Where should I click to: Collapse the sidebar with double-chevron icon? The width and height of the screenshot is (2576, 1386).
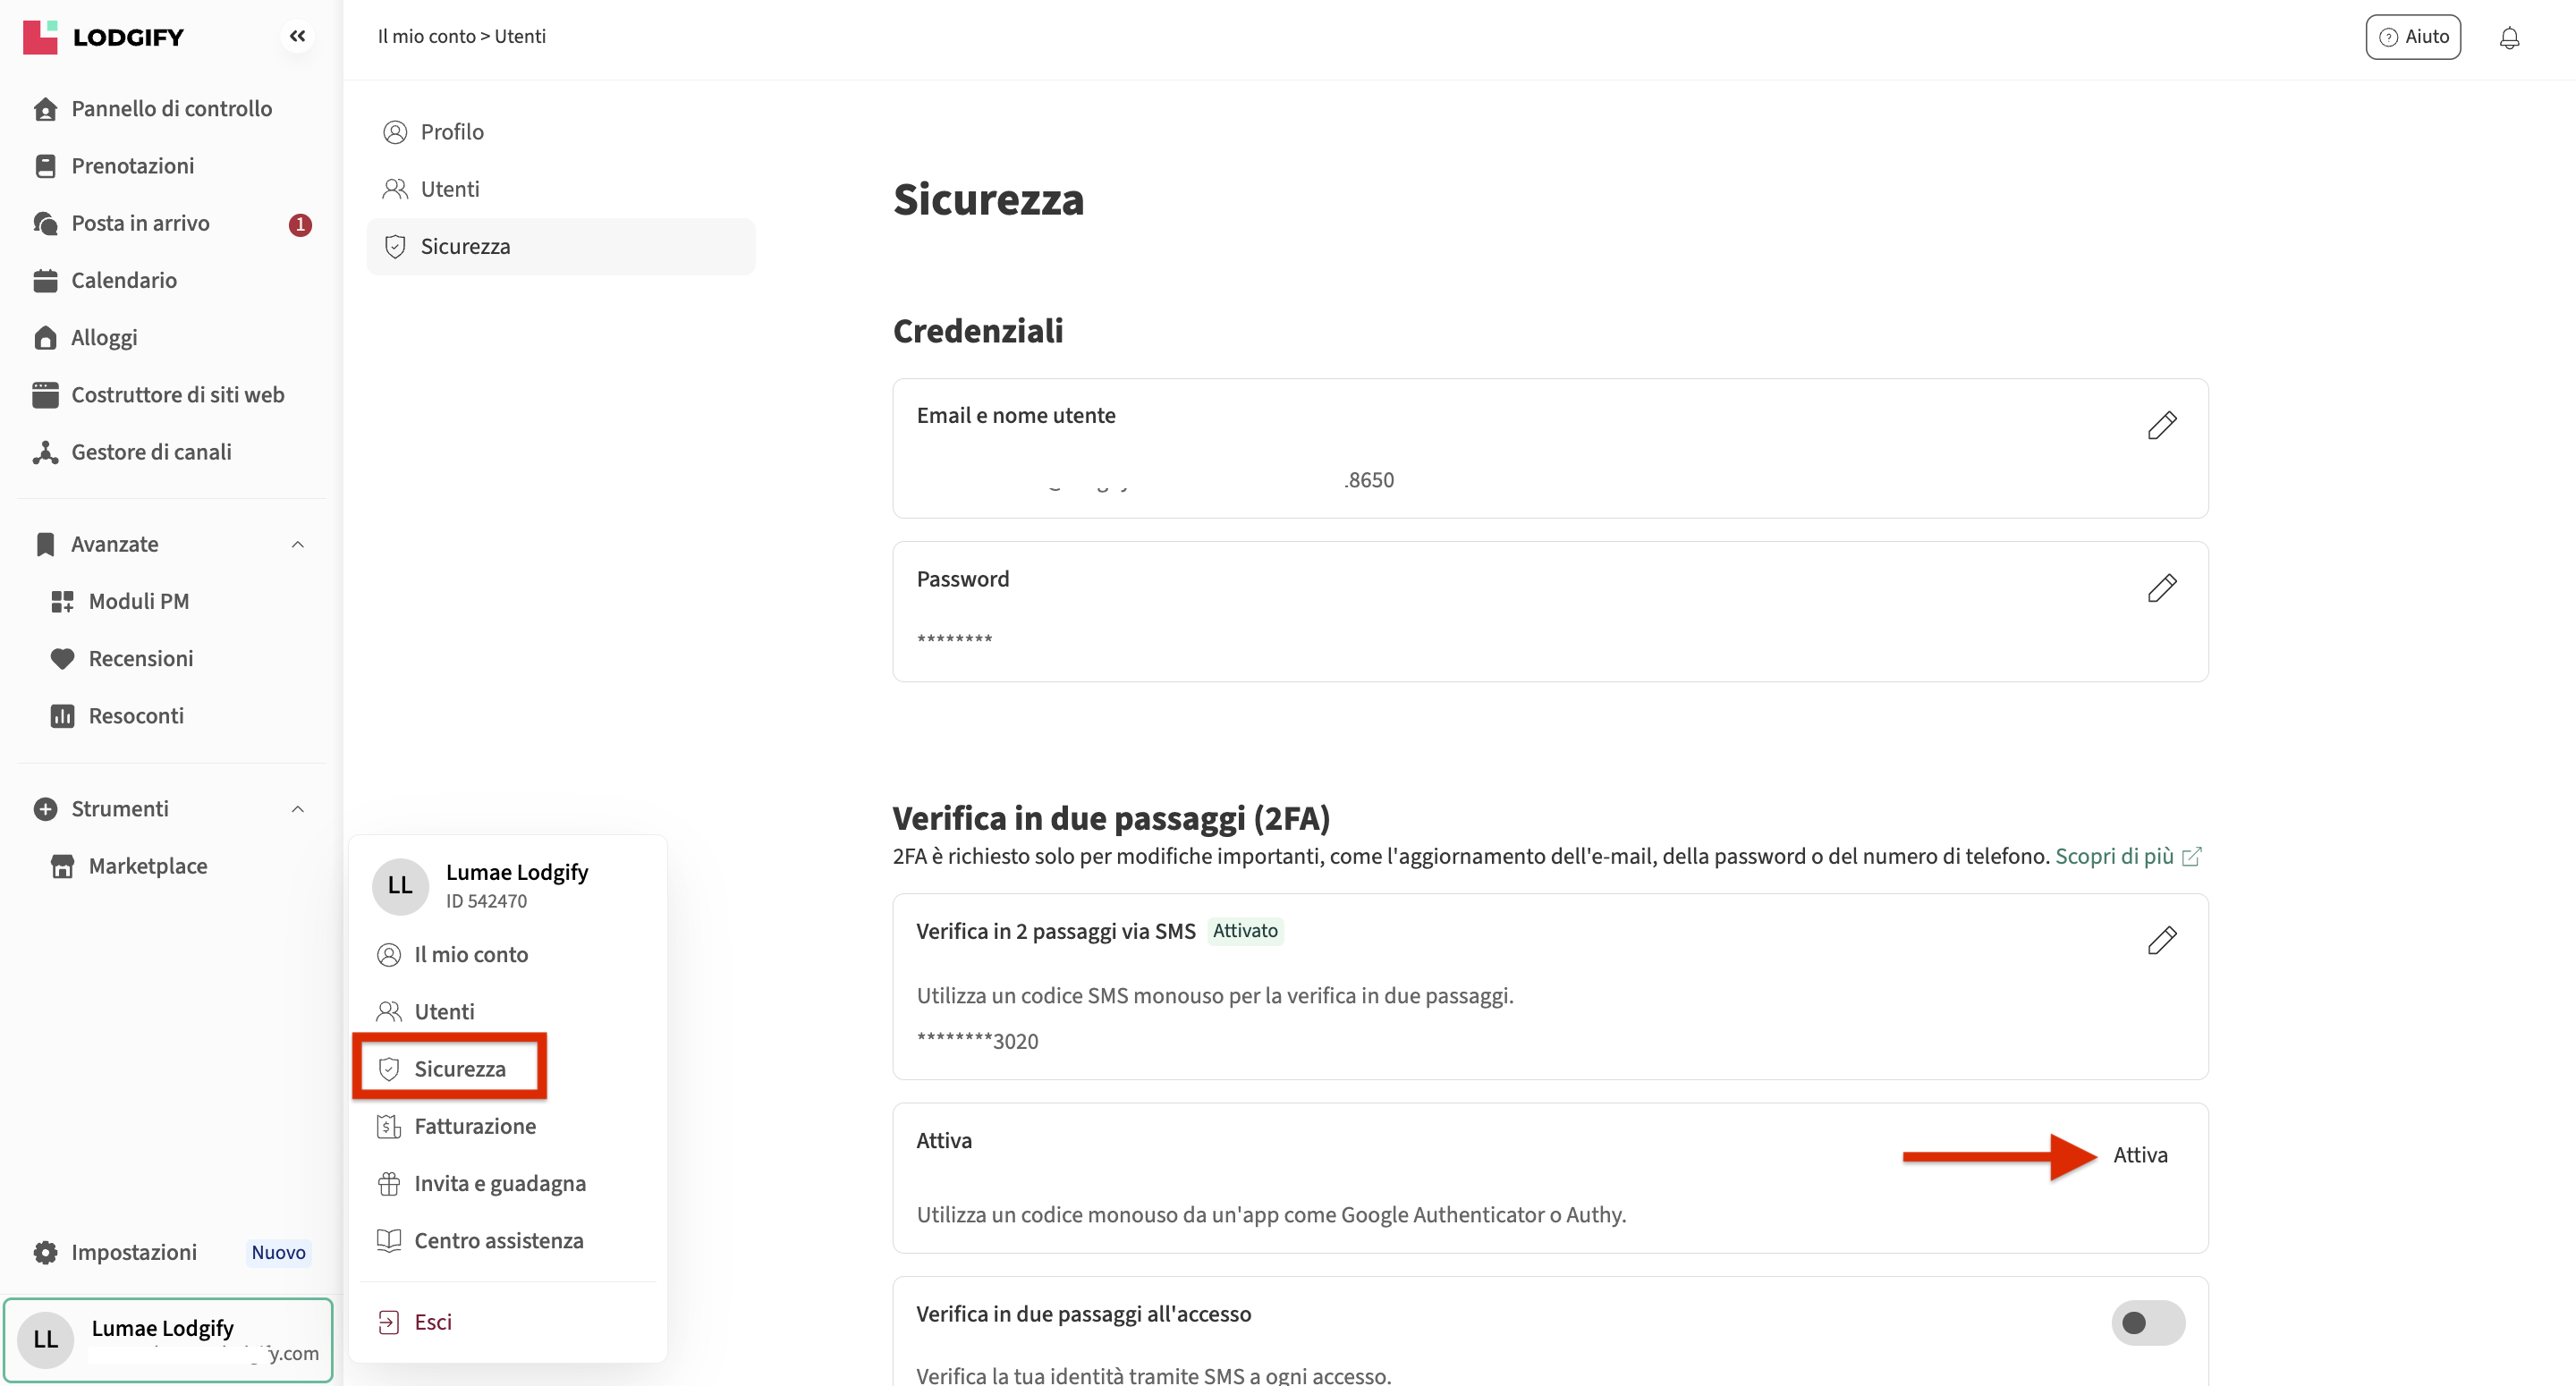coord(297,36)
